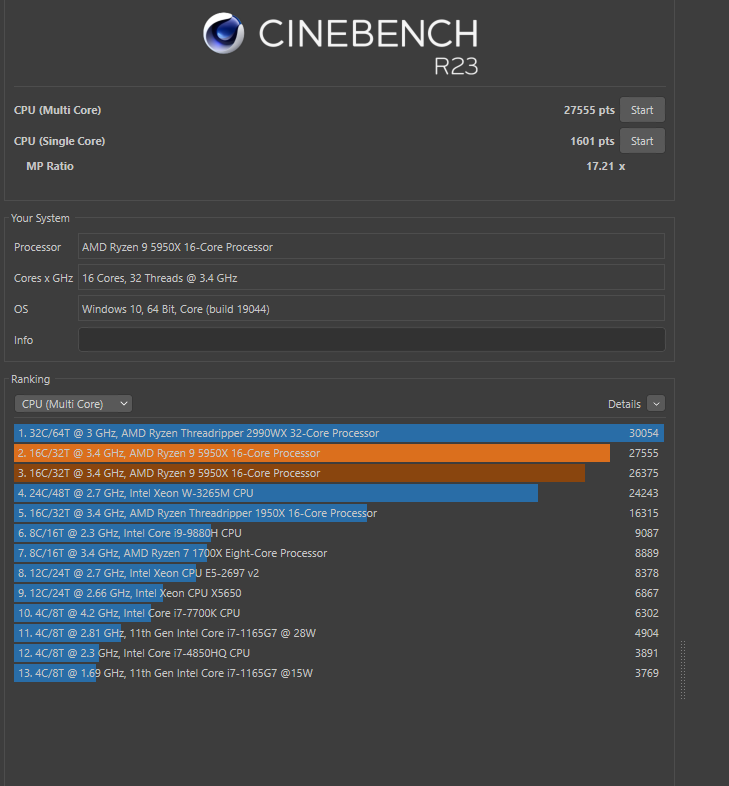Select the Core i7-7700K ranking row
729x786 pixels.
(x=339, y=613)
